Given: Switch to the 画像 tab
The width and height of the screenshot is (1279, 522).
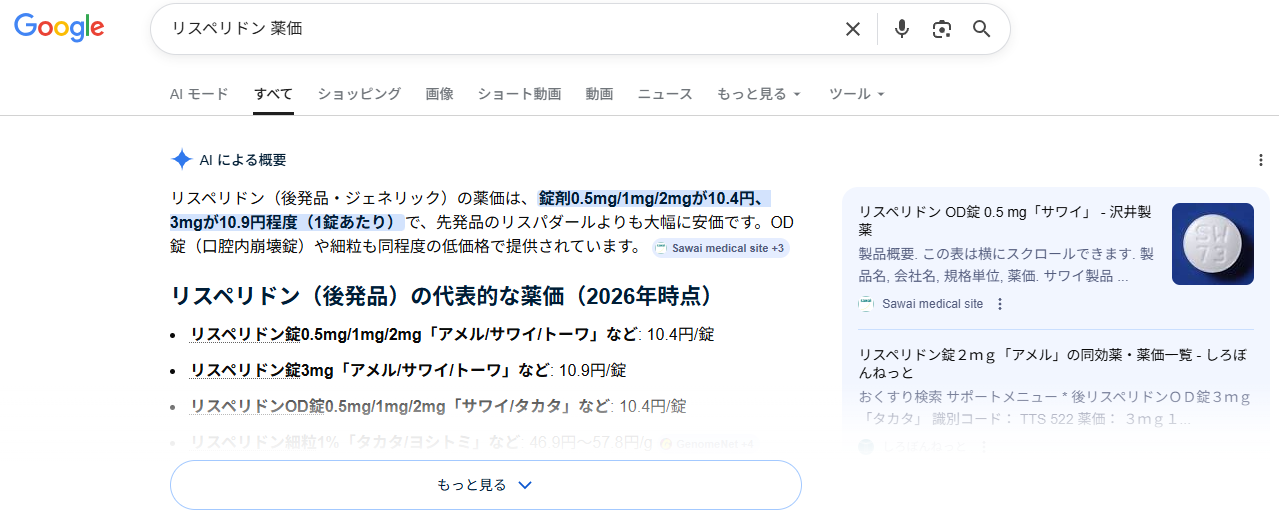Looking at the screenshot, I should [439, 94].
